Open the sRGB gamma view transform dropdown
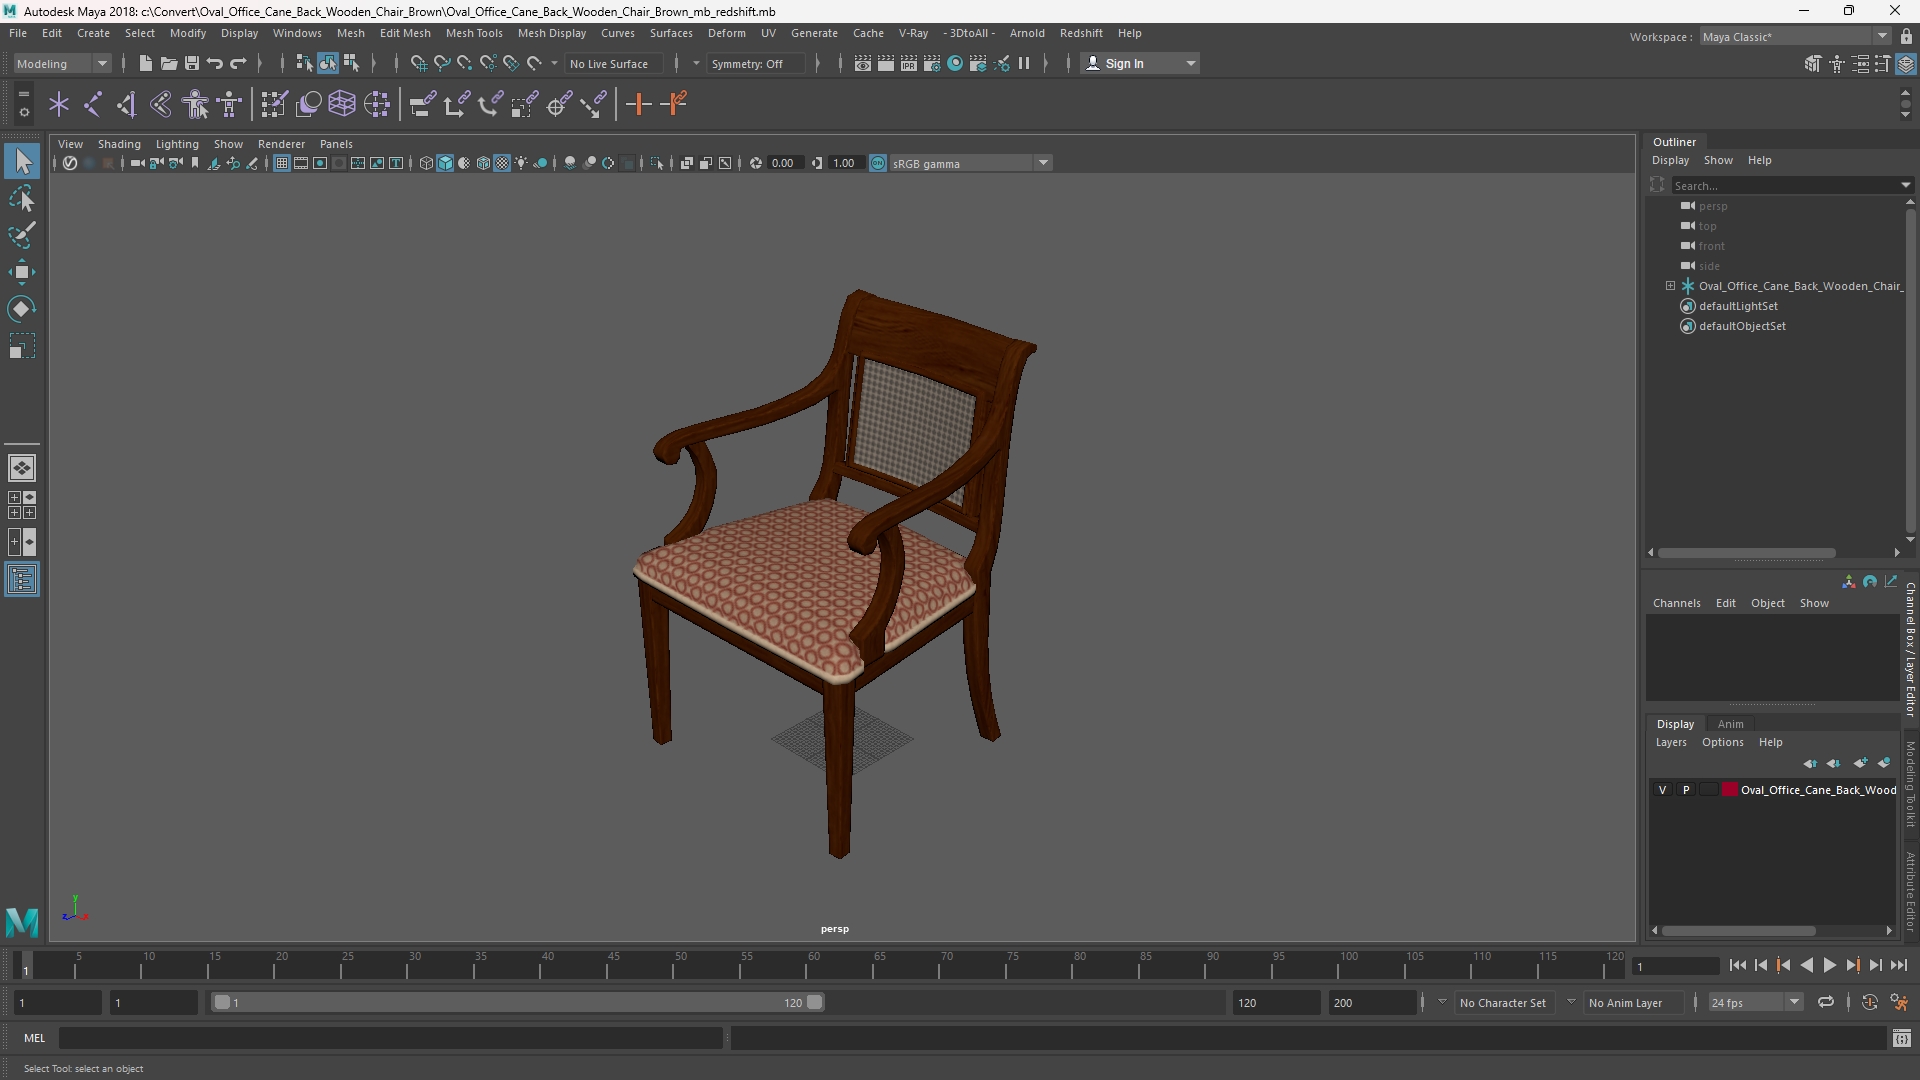The image size is (1920, 1080). [x=970, y=163]
